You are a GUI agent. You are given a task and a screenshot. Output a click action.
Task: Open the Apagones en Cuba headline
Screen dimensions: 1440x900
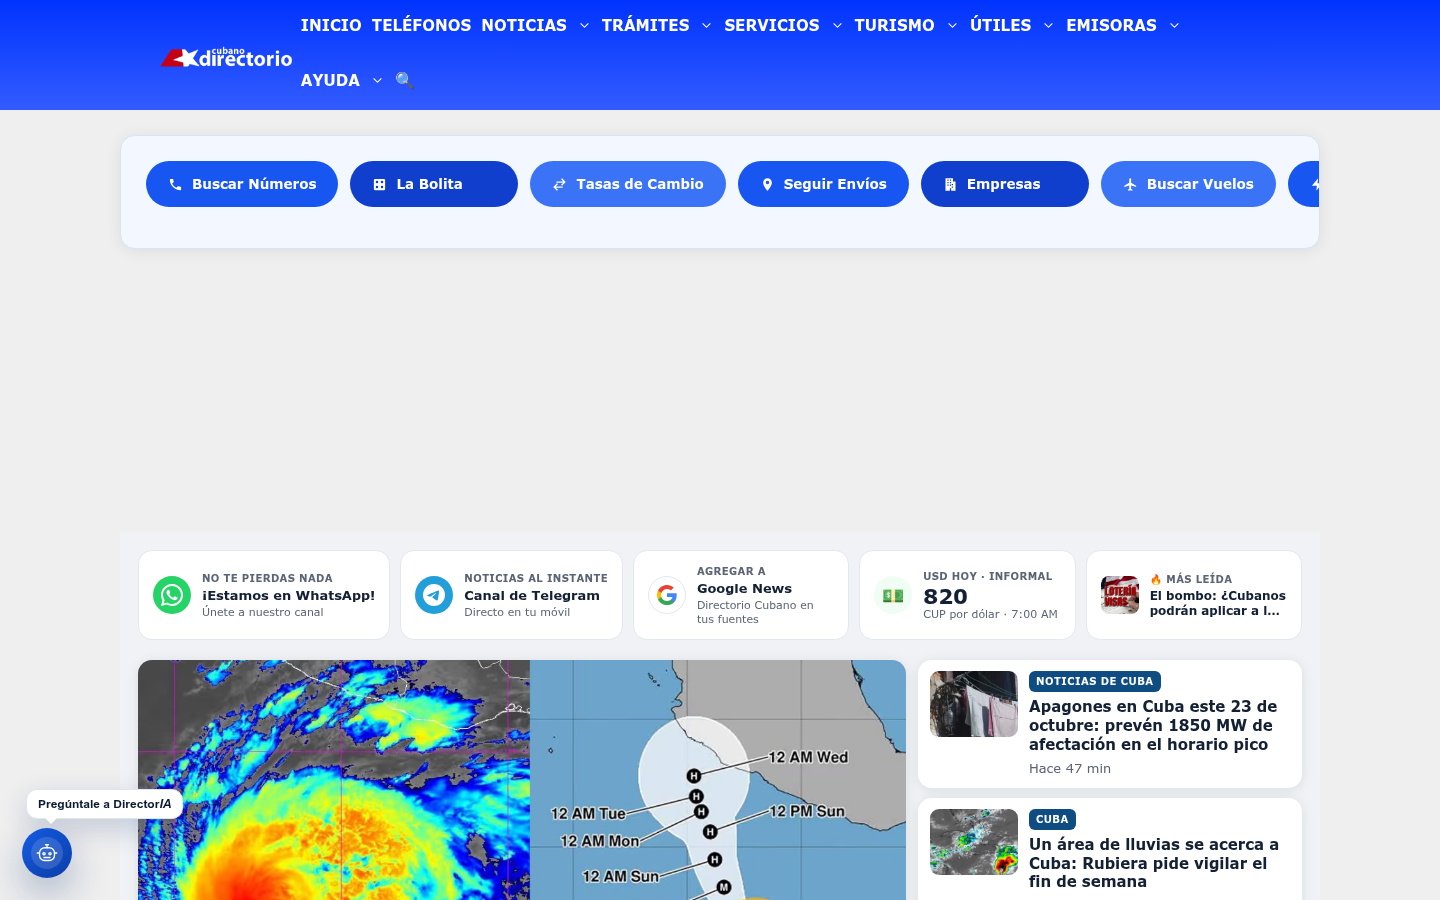pyautogui.click(x=1153, y=725)
